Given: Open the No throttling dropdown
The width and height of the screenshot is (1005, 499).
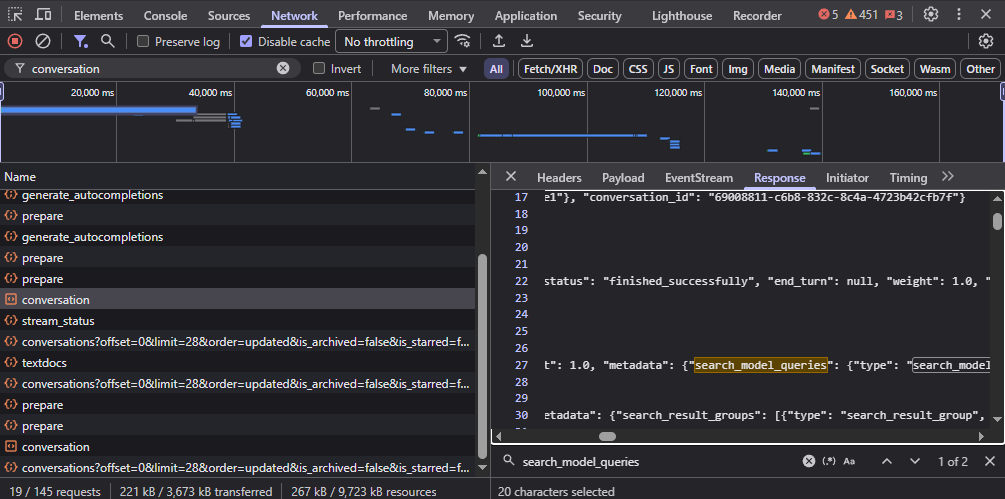Looking at the screenshot, I should 392,42.
